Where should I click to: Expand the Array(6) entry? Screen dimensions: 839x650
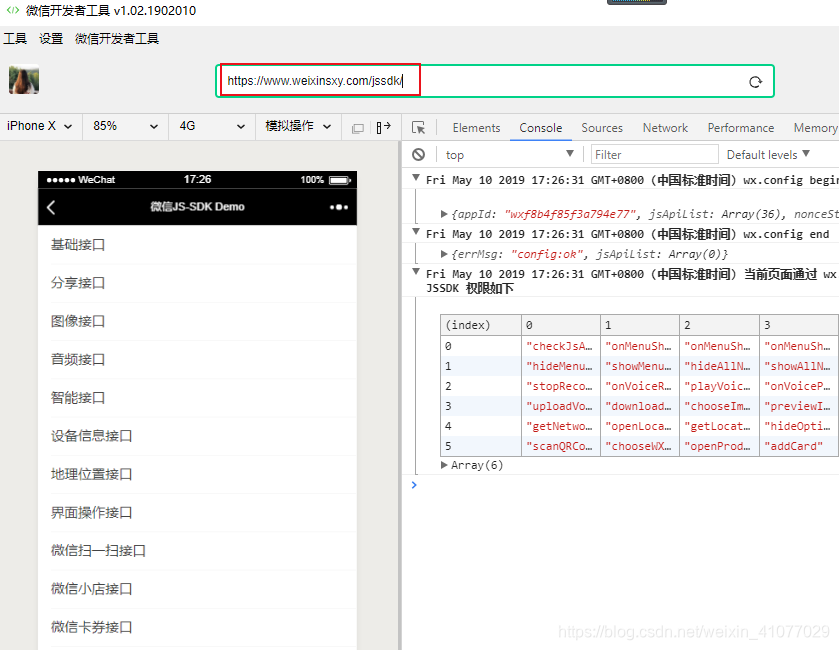tap(444, 465)
